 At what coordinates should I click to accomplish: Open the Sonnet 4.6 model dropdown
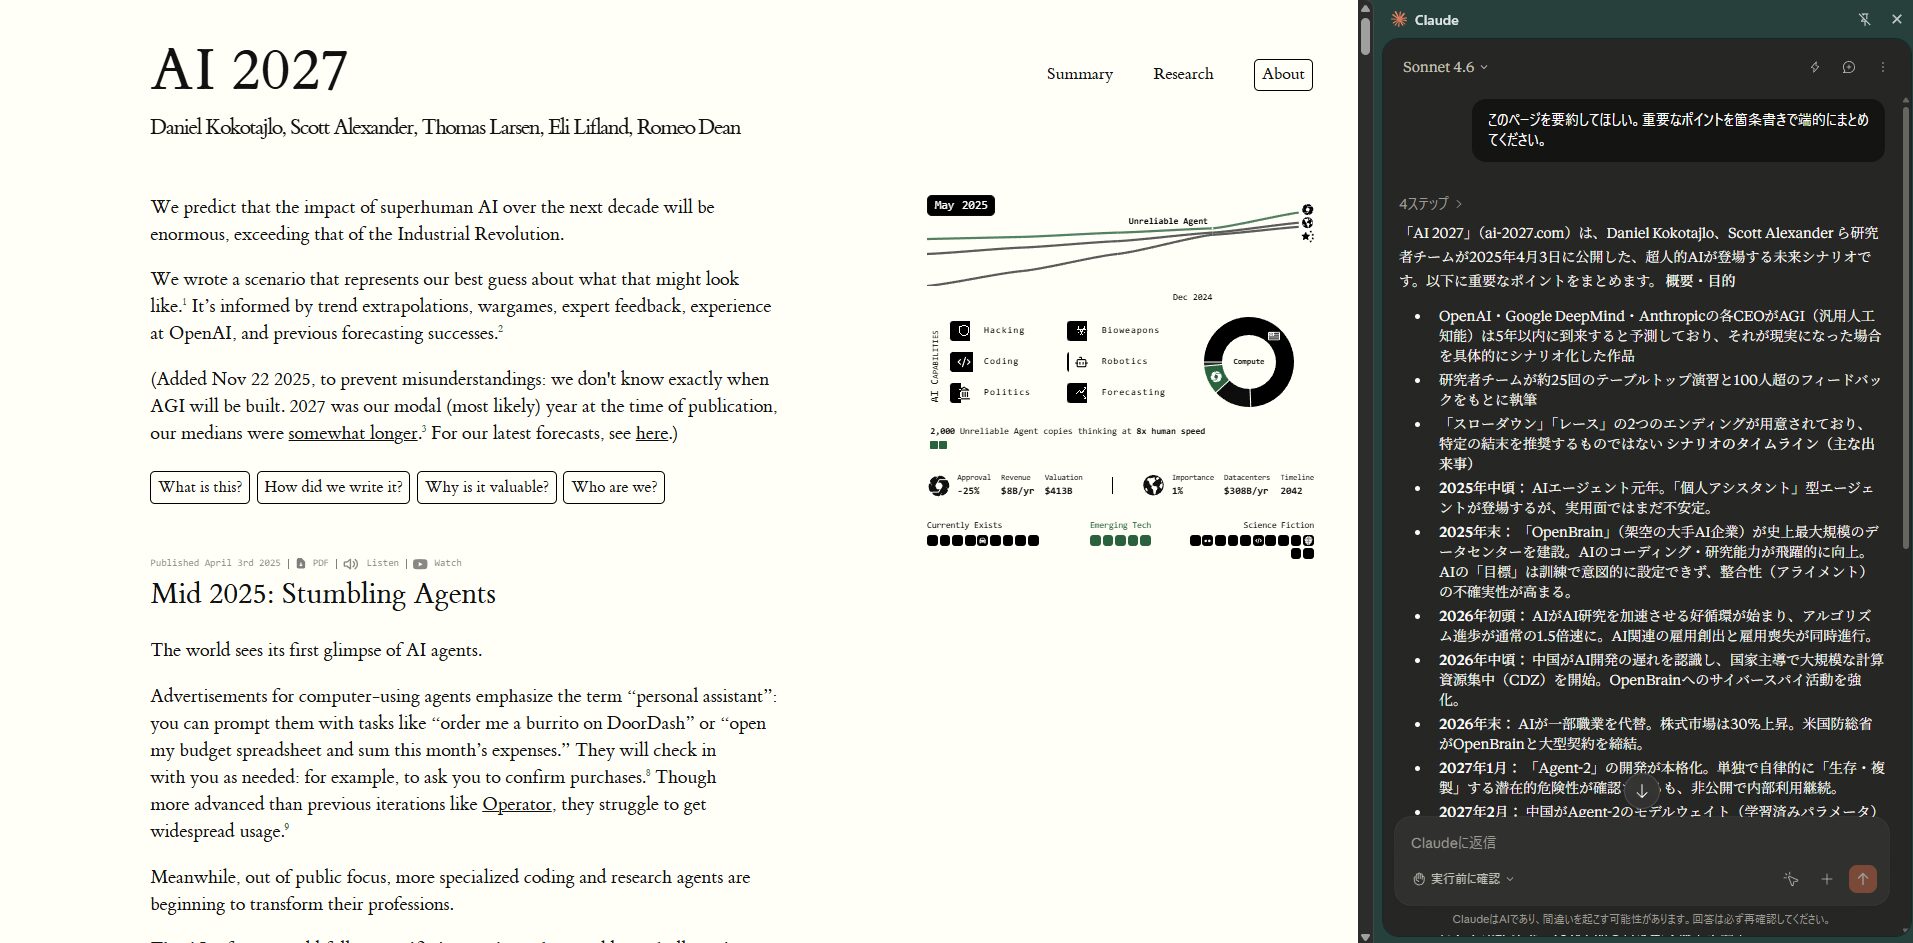click(x=1444, y=67)
